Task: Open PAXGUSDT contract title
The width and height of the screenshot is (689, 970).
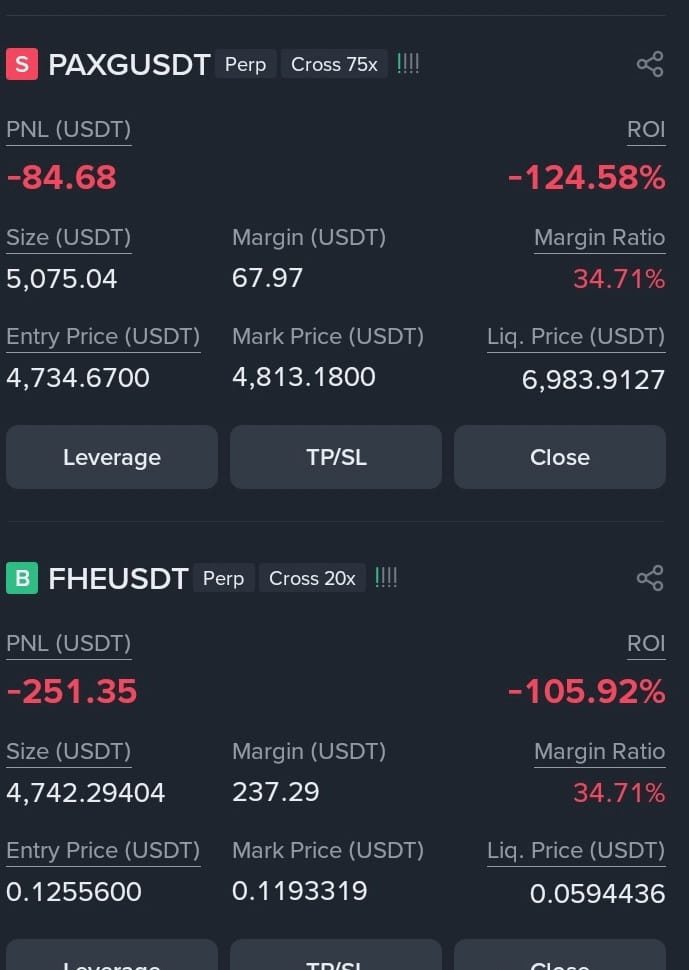Action: [129, 64]
